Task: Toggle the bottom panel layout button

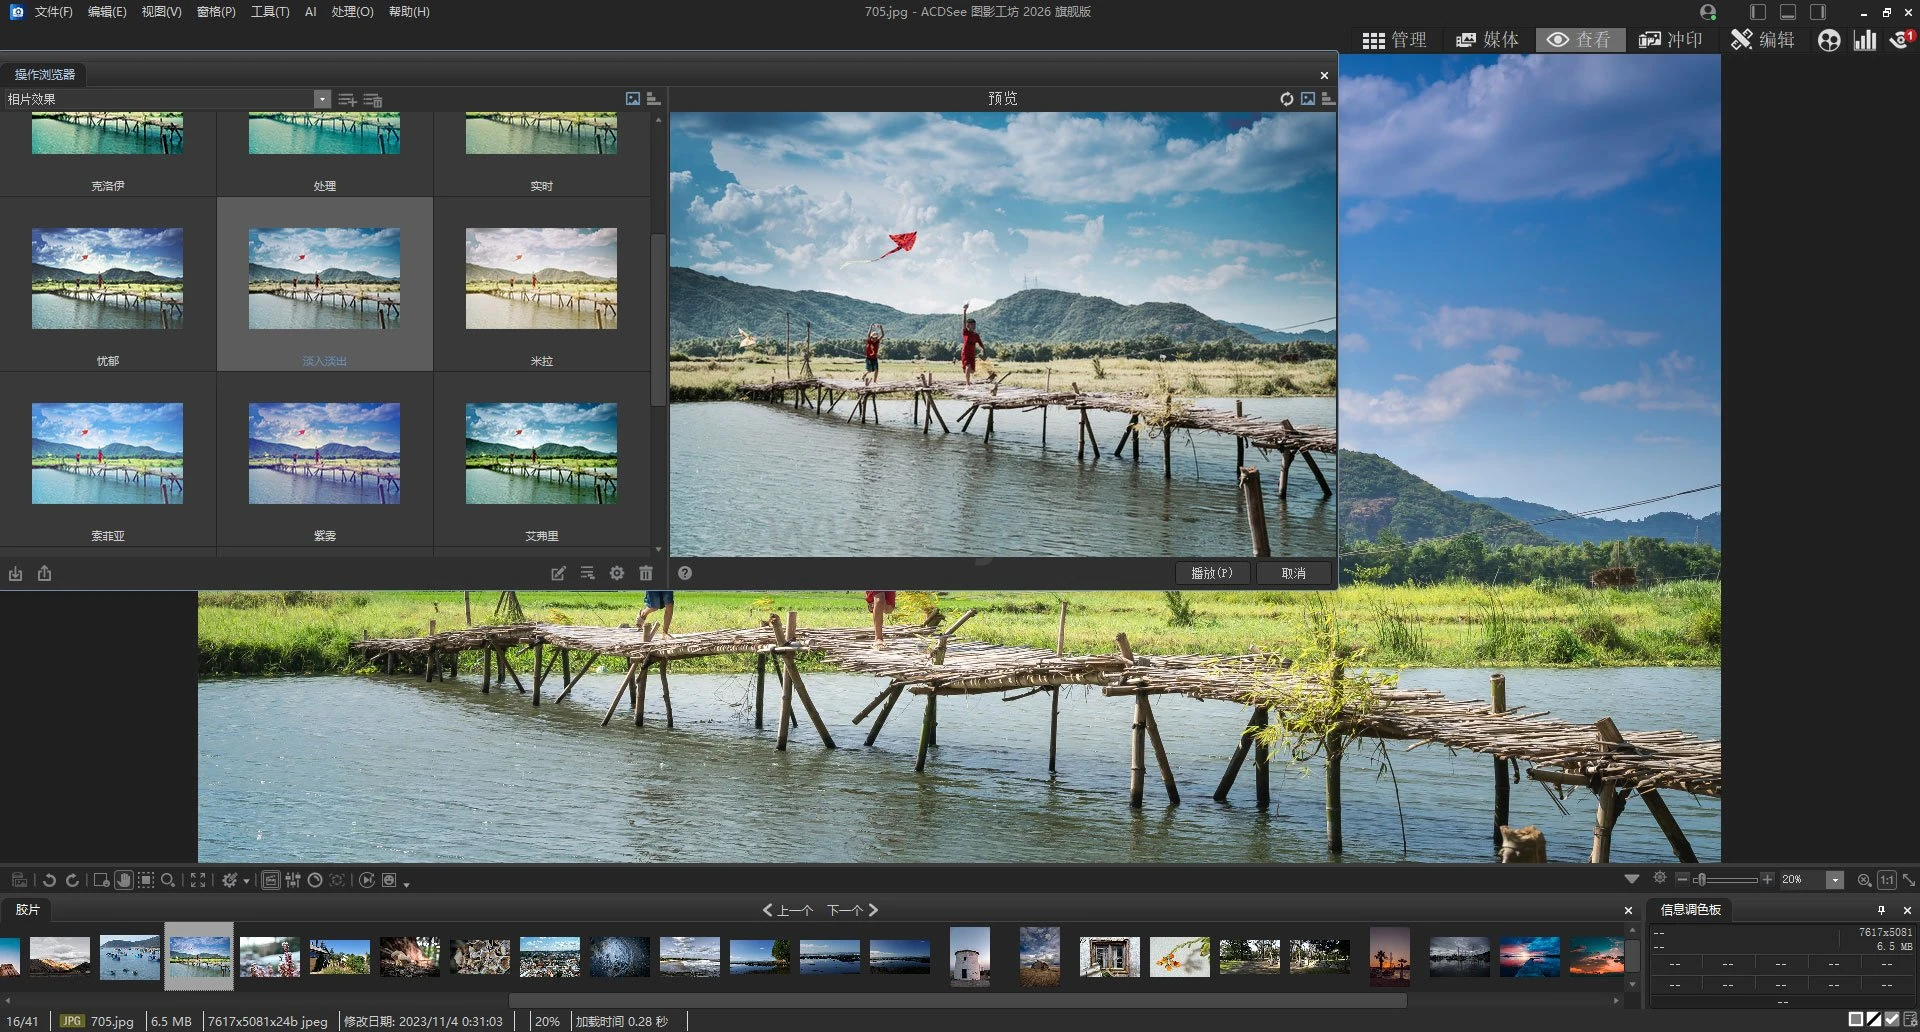Action: pyautogui.click(x=1788, y=12)
